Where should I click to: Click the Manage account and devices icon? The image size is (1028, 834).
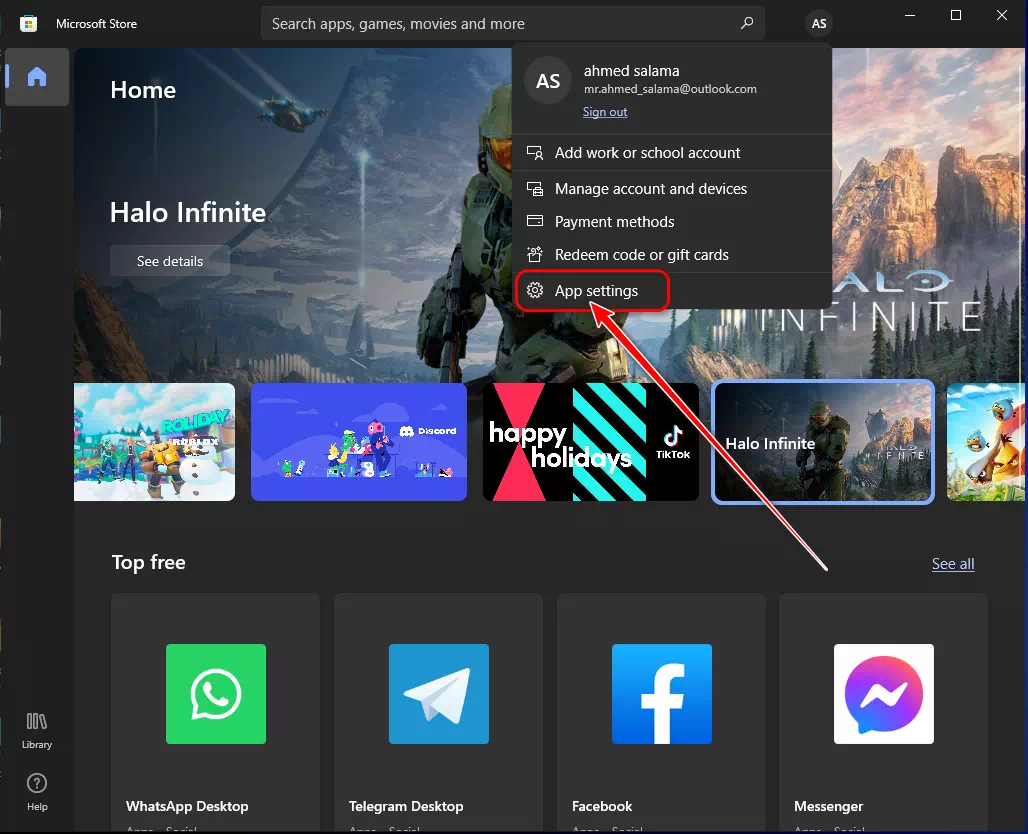[535, 189]
